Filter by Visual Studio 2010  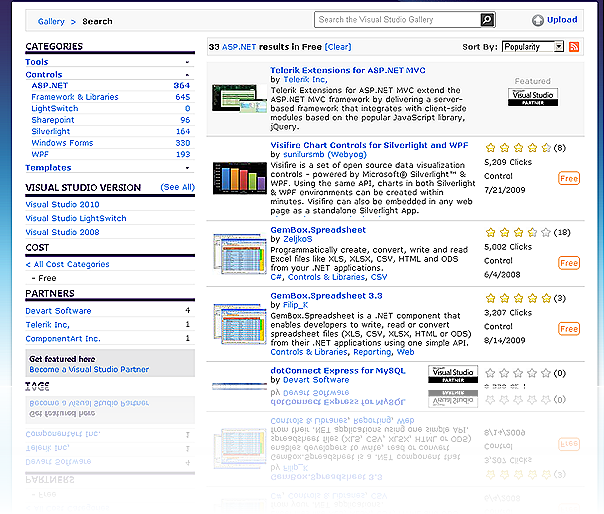62,205
